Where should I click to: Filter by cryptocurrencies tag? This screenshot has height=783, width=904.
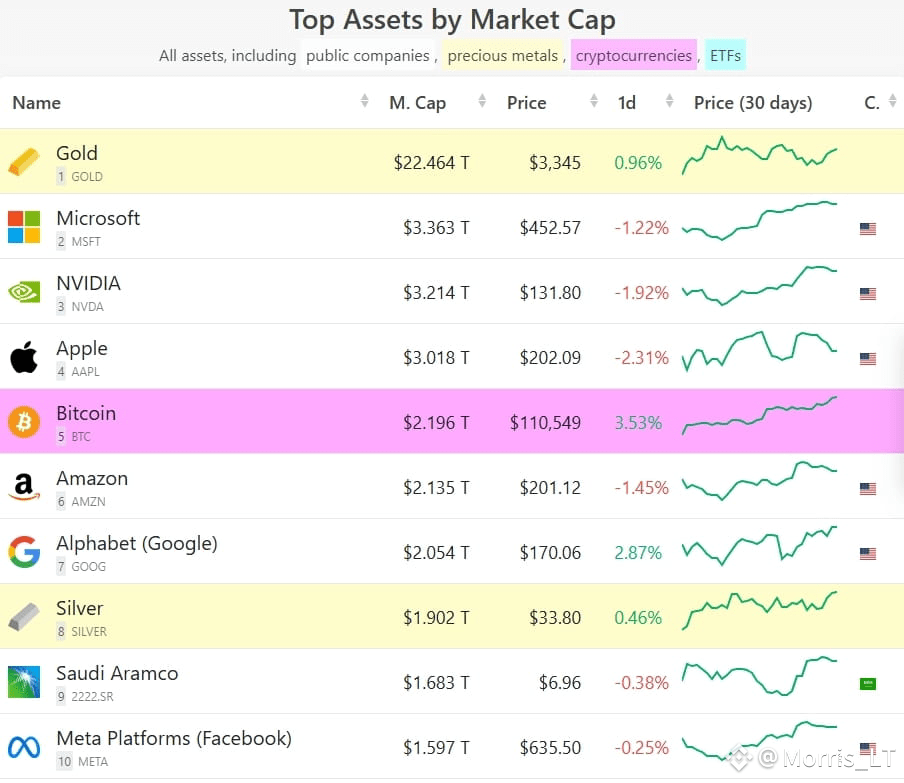click(634, 55)
